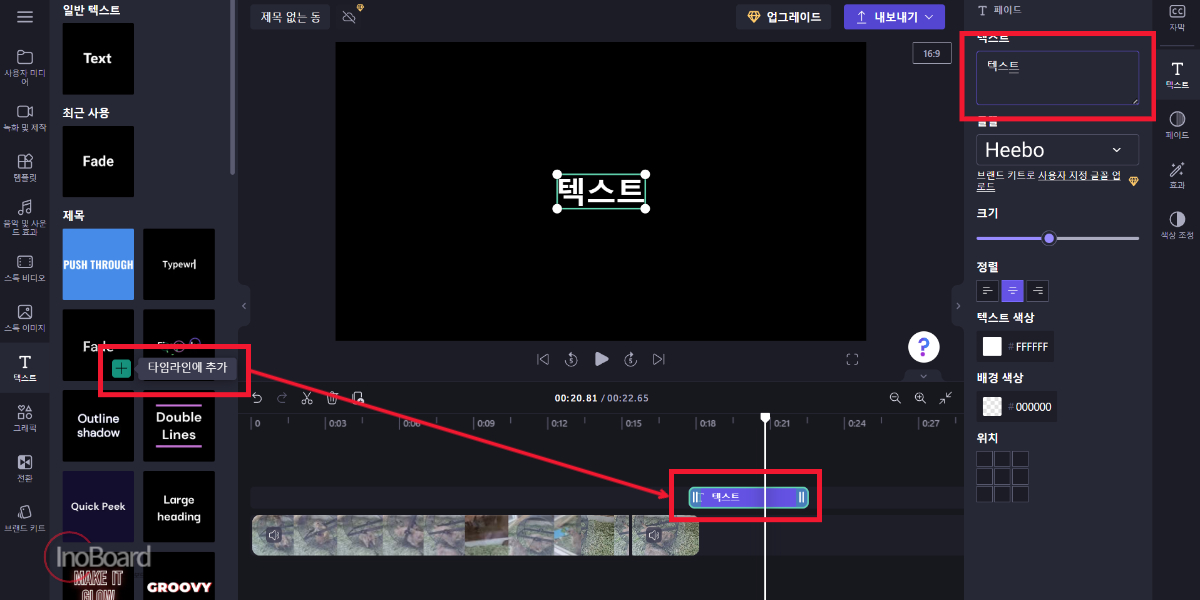Open the transparent background color swatch
Screen dimensions: 1200x600
click(x=992, y=407)
